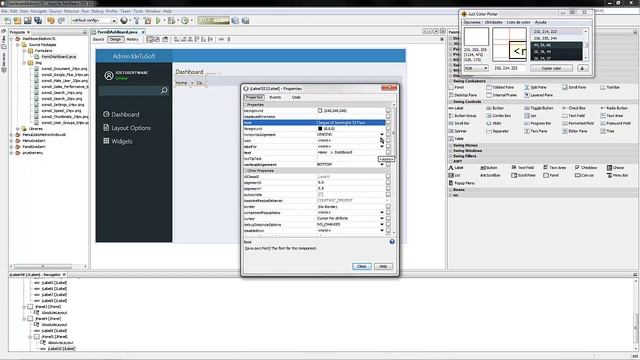This screenshot has width=640, height=360.
Task: Pick the Progress Bar palette item
Action: click(538, 123)
